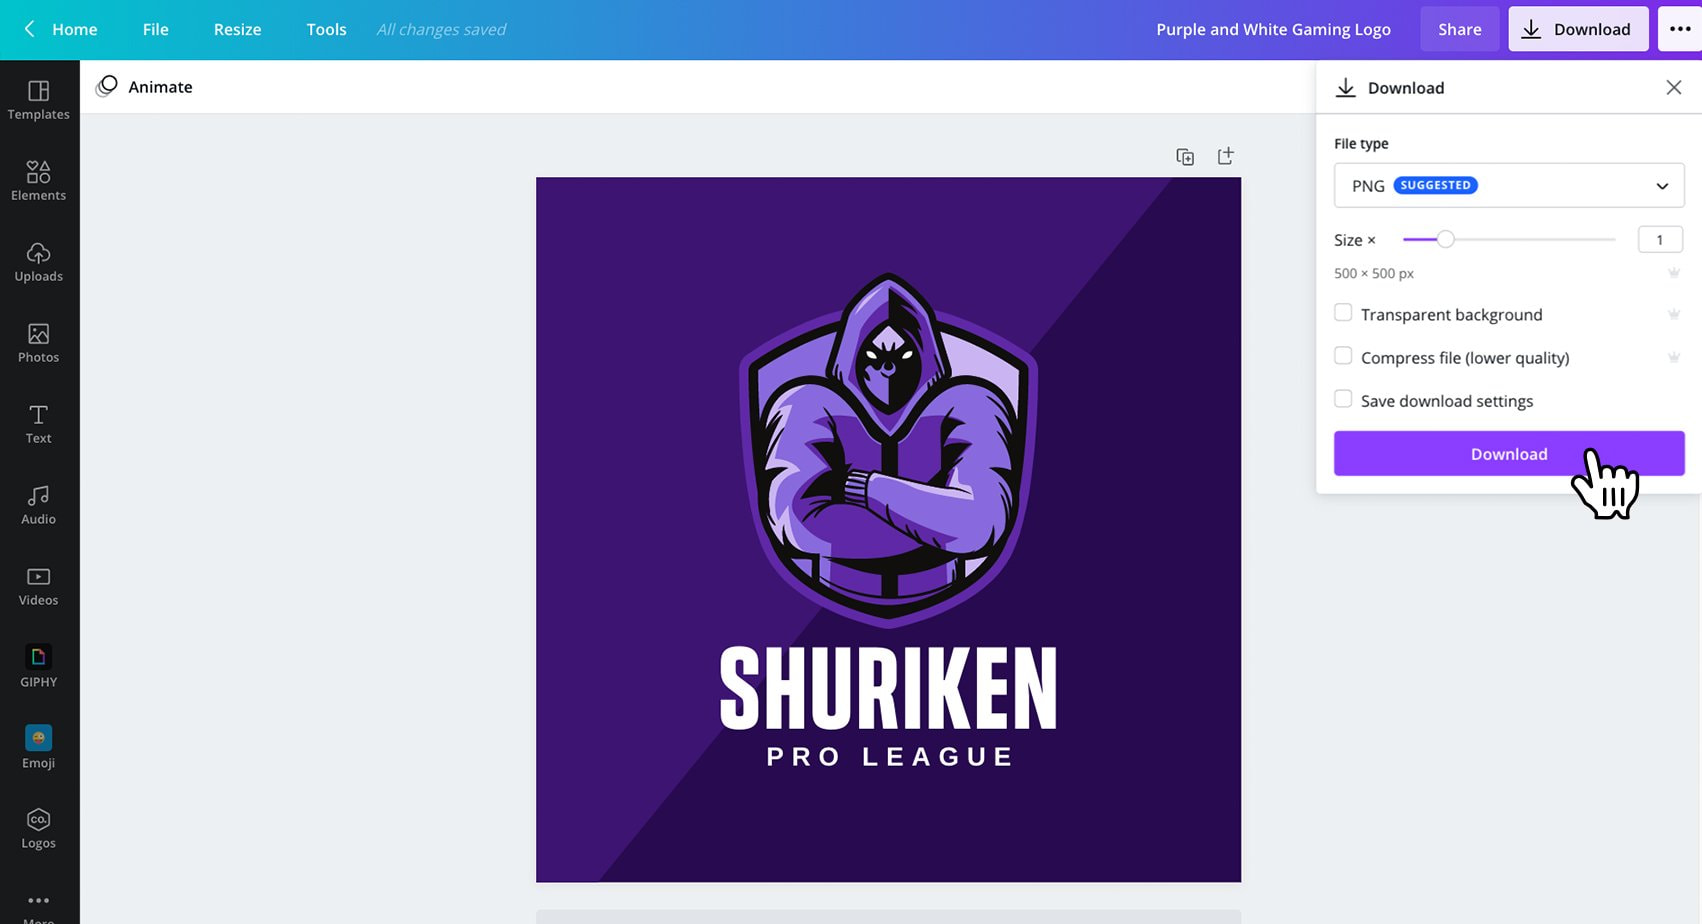
Task: Open the Elements panel
Action: click(x=38, y=179)
